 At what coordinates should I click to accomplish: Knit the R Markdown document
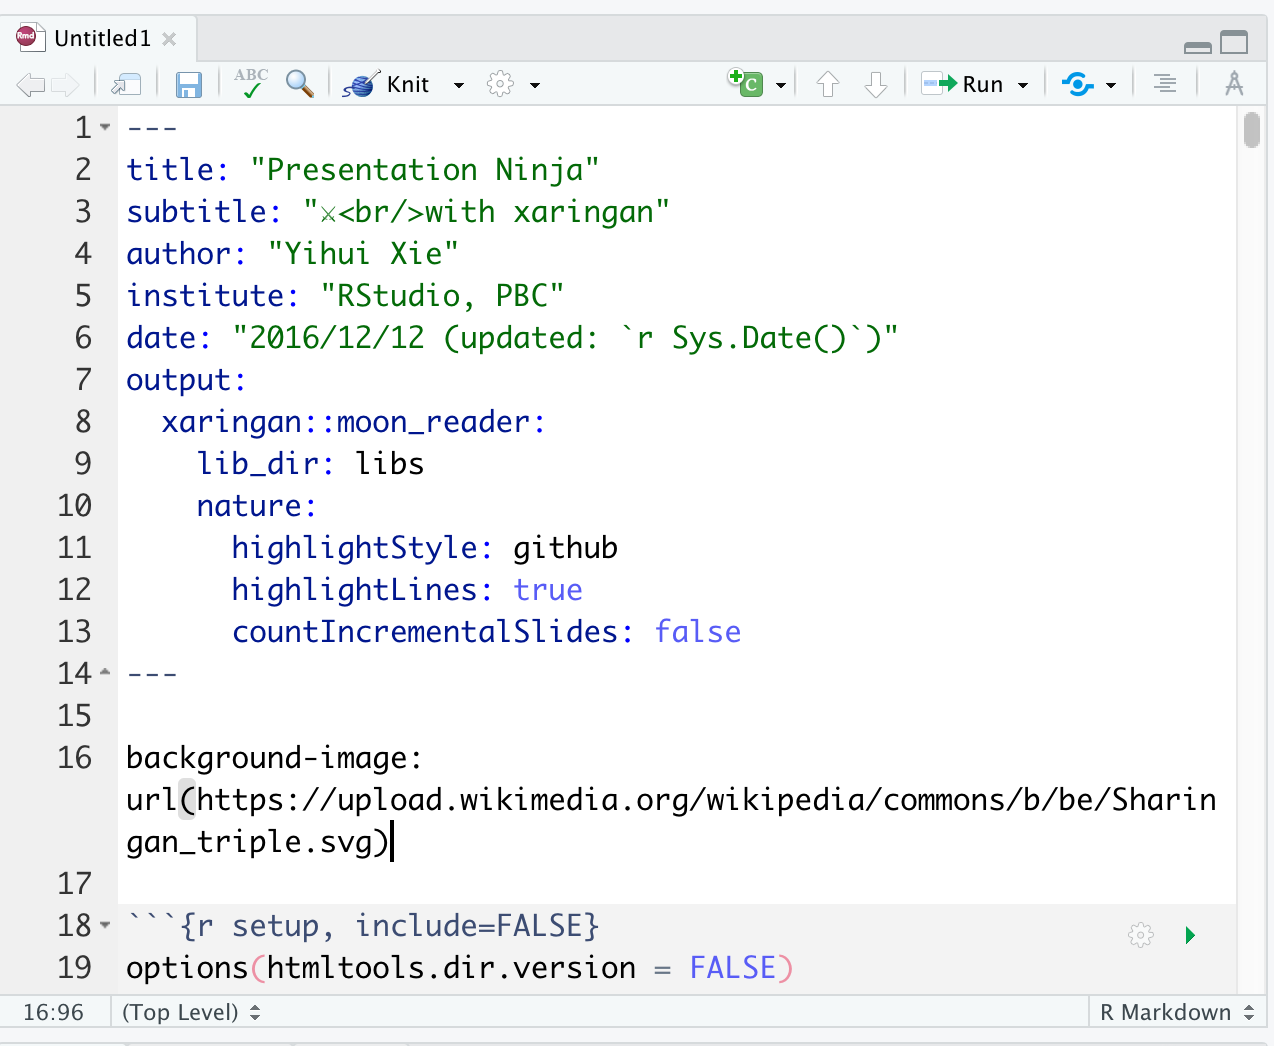386,84
